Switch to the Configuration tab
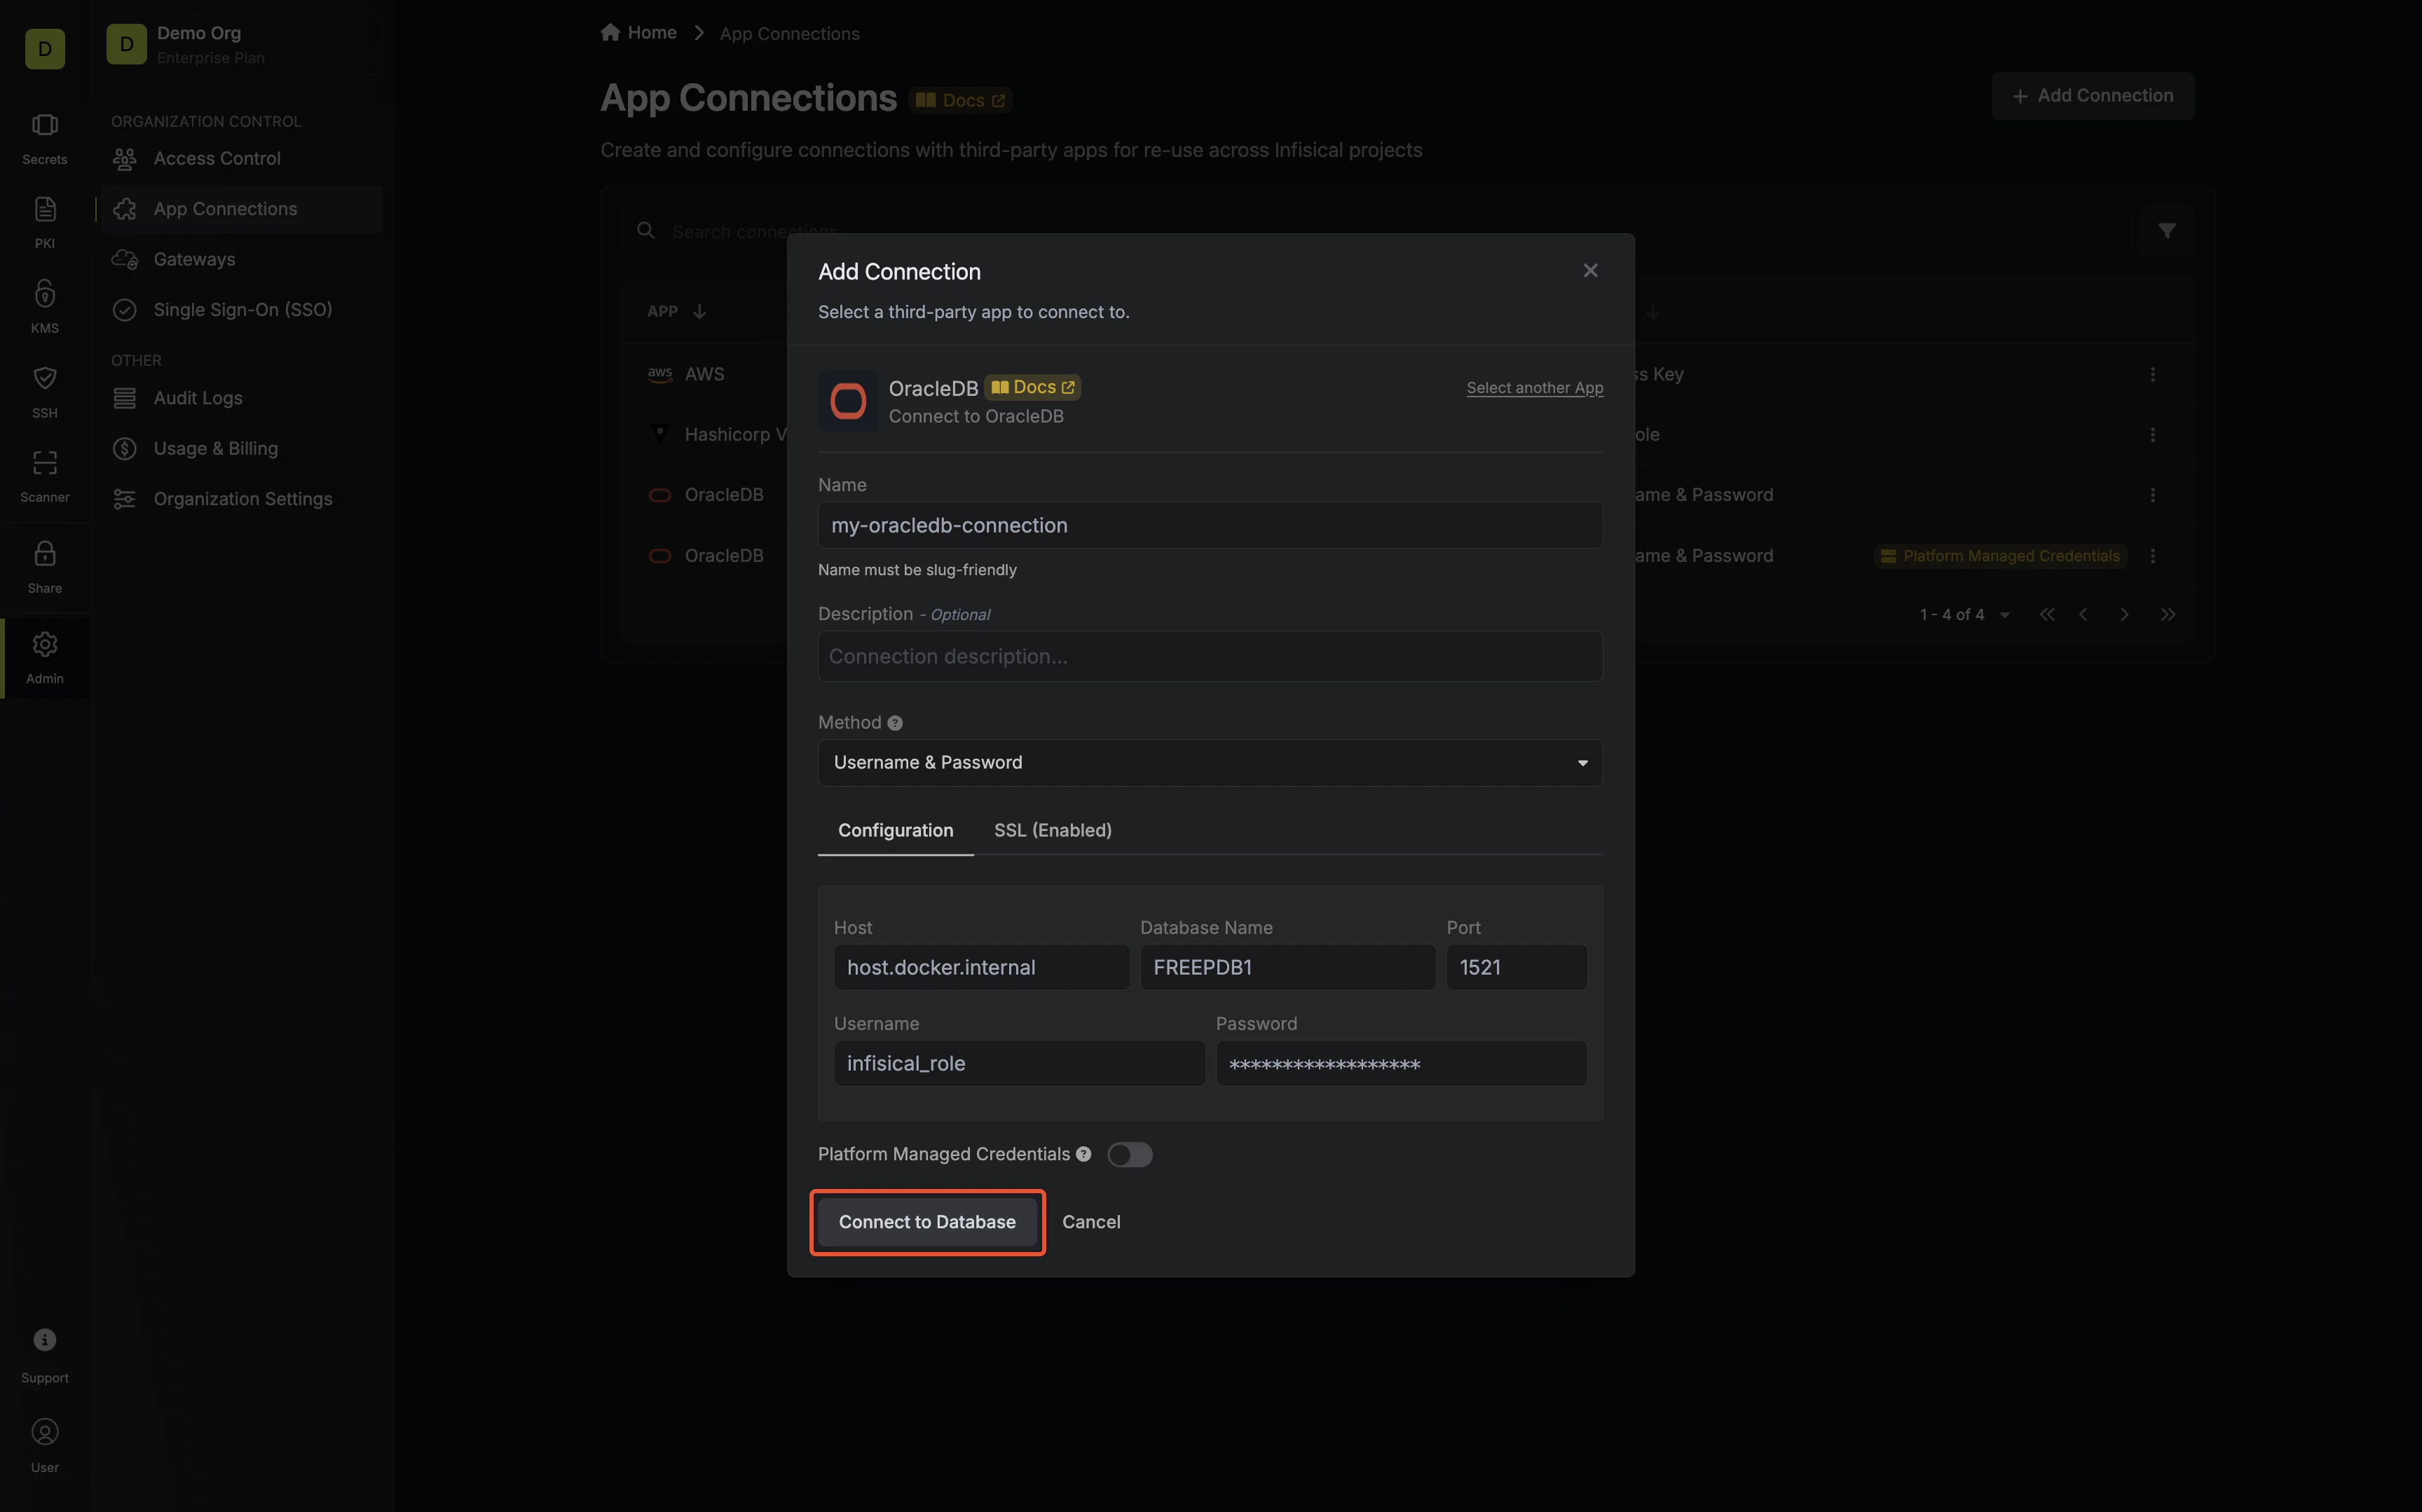The height and width of the screenshot is (1512, 2422). (x=895, y=830)
